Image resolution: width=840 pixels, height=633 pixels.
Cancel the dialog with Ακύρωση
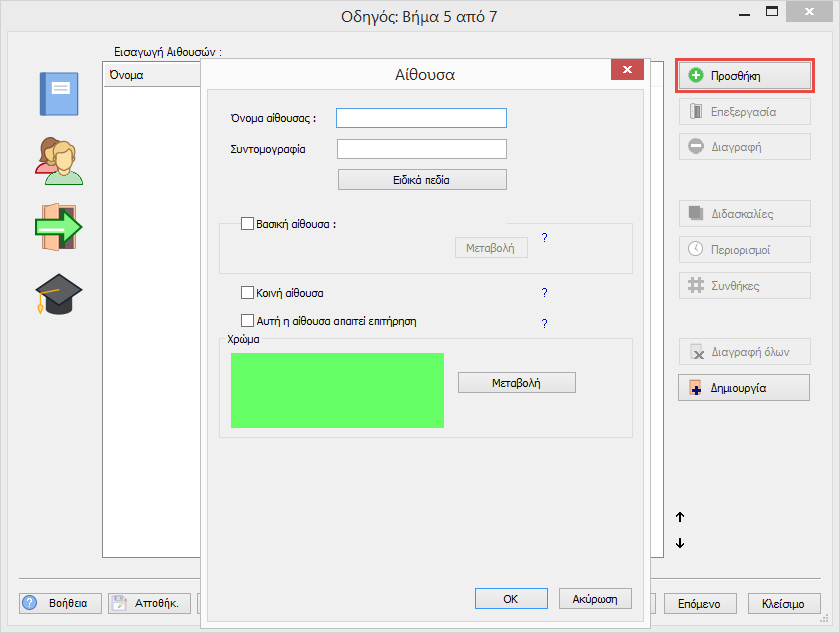(595, 598)
